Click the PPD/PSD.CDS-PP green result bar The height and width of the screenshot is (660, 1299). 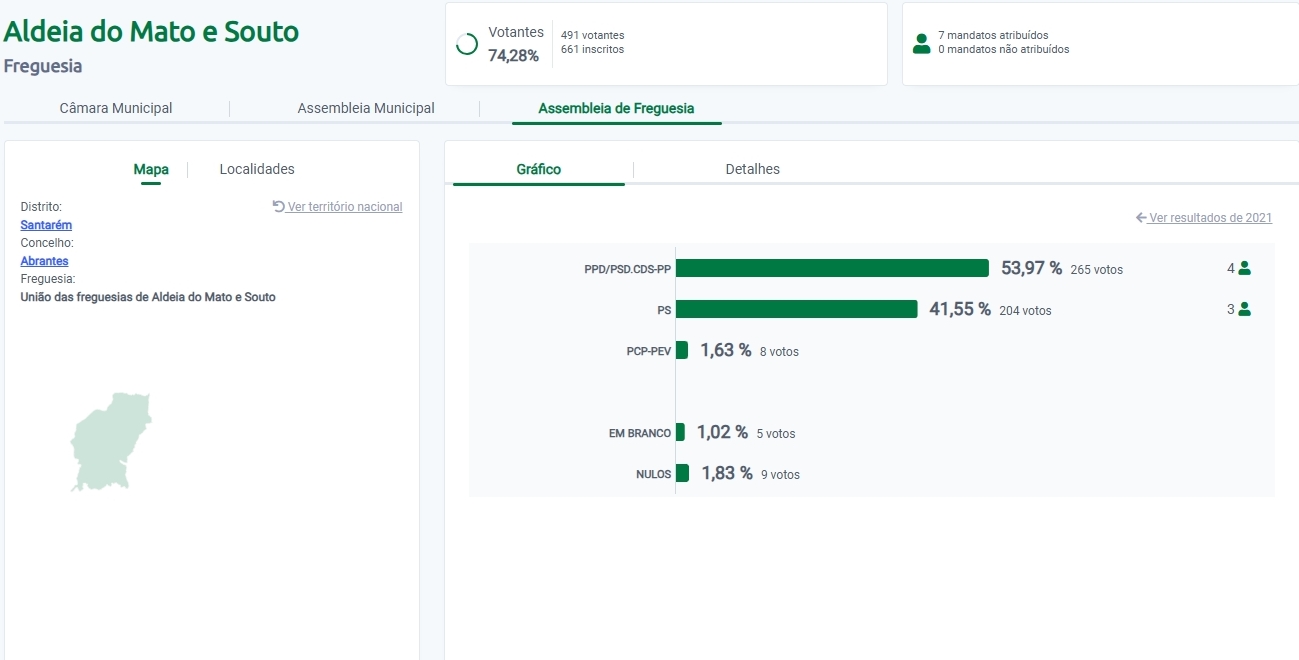[832, 268]
